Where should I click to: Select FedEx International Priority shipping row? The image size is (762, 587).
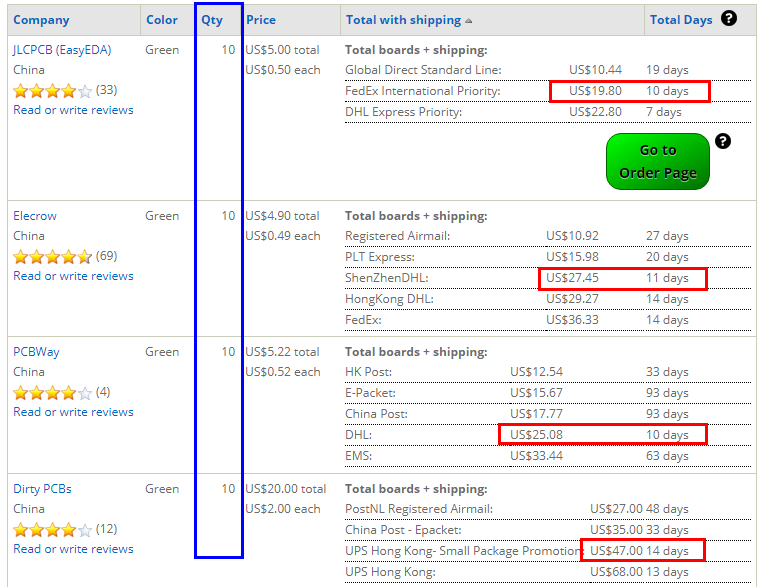pos(548,91)
